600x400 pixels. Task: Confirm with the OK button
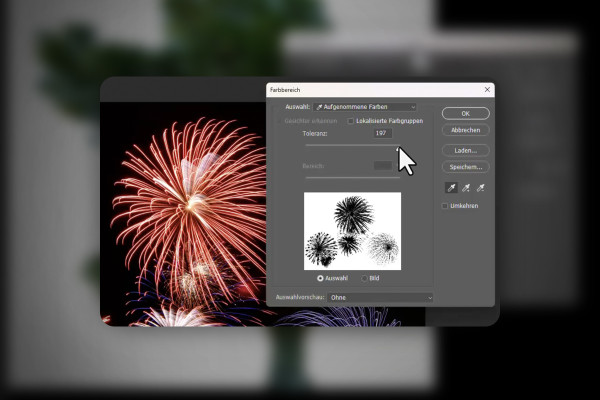466,114
